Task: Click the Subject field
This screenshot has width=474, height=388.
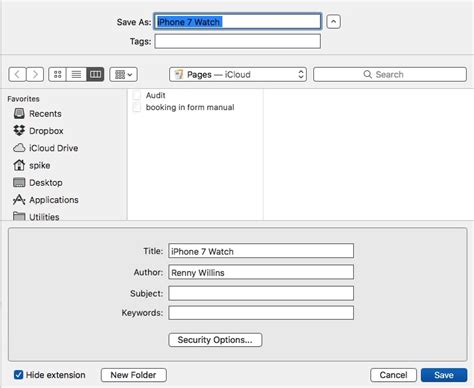Action: click(261, 293)
